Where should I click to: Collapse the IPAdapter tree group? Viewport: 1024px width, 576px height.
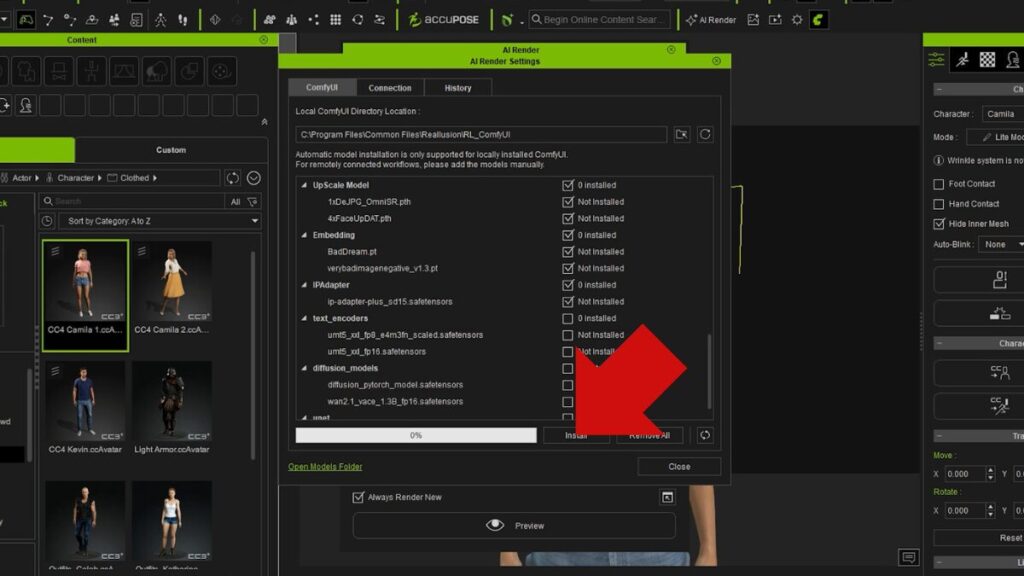[304, 285]
